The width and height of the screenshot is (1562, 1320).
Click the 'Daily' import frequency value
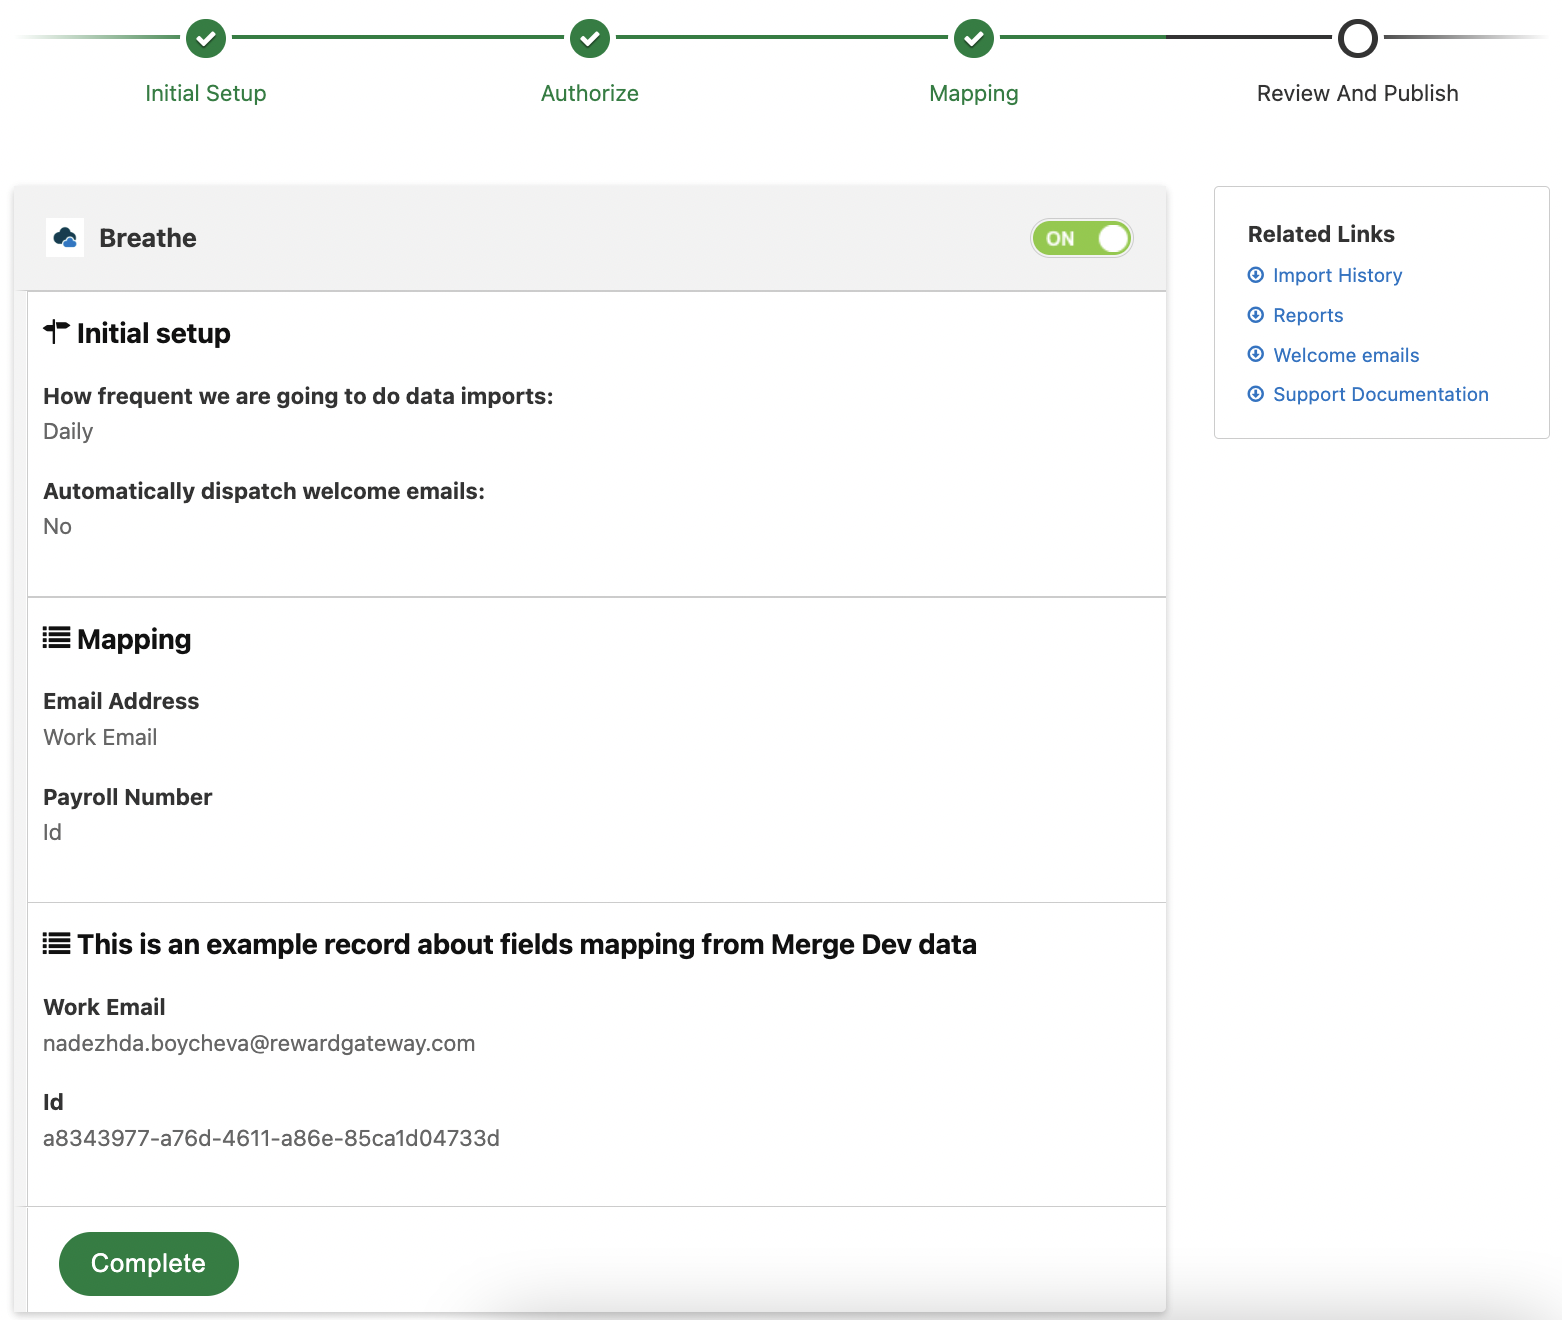(x=68, y=431)
